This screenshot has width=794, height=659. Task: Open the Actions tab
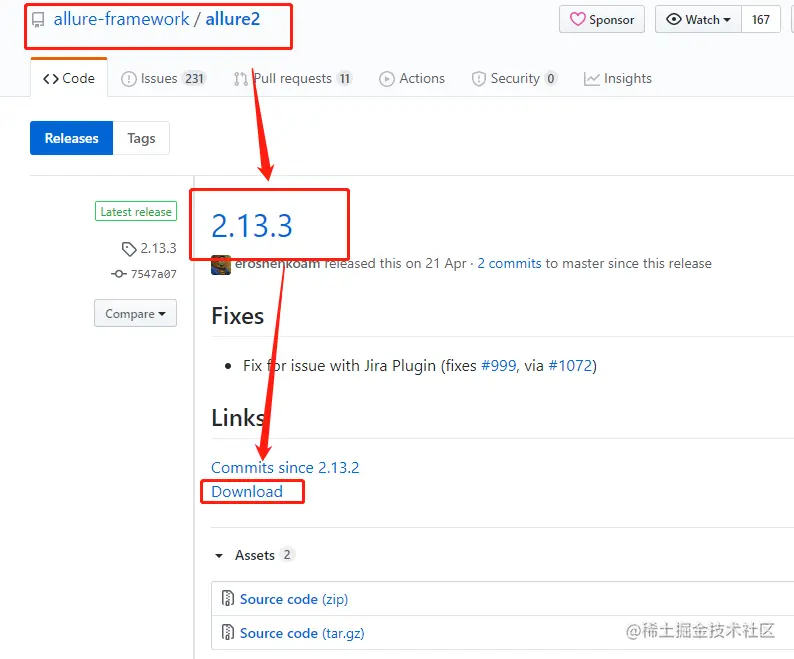pos(412,79)
